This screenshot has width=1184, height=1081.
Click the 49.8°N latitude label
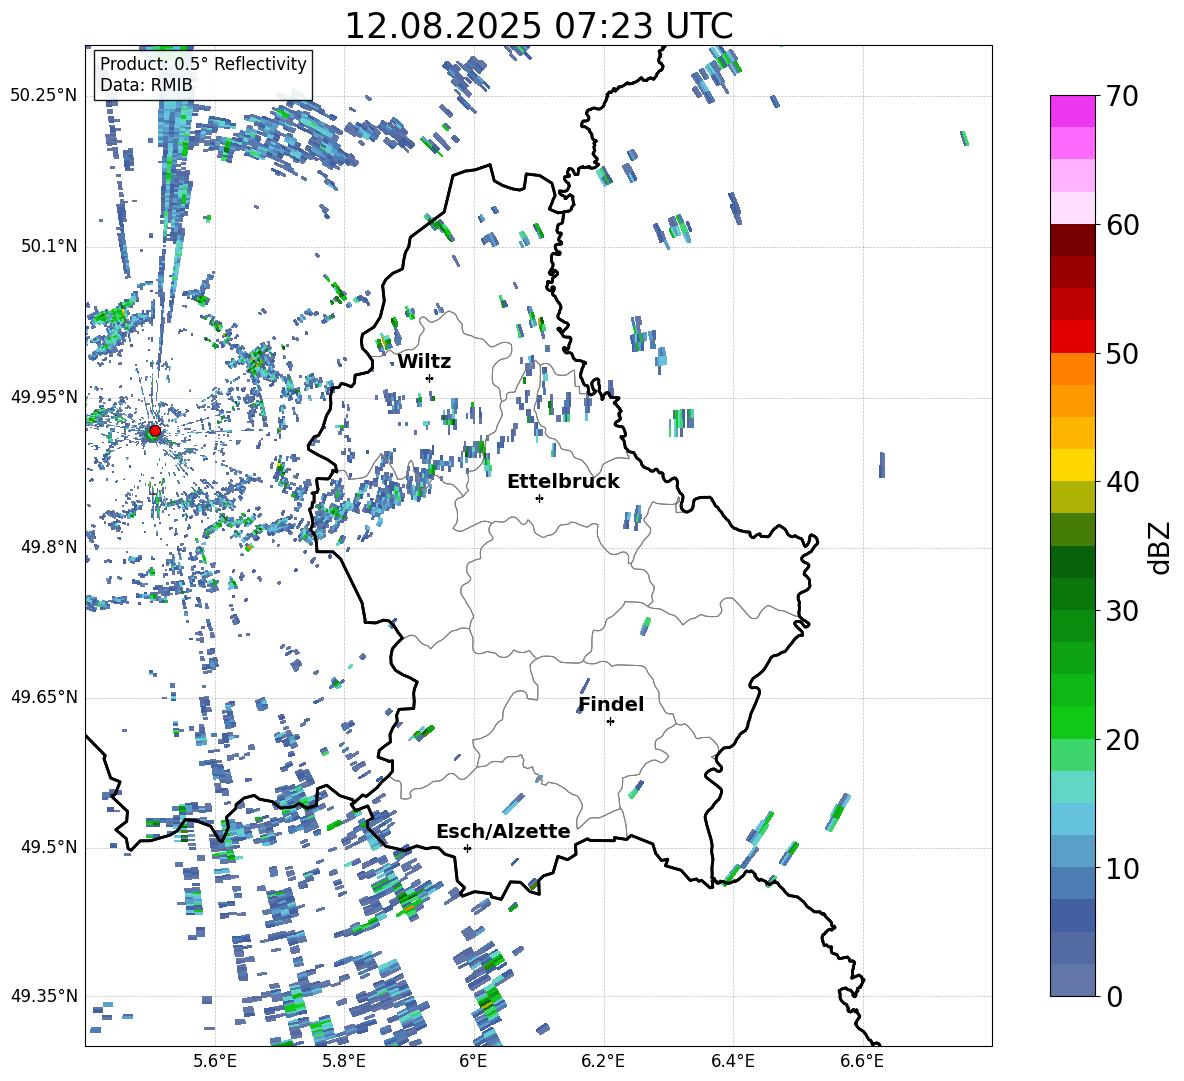click(x=49, y=547)
